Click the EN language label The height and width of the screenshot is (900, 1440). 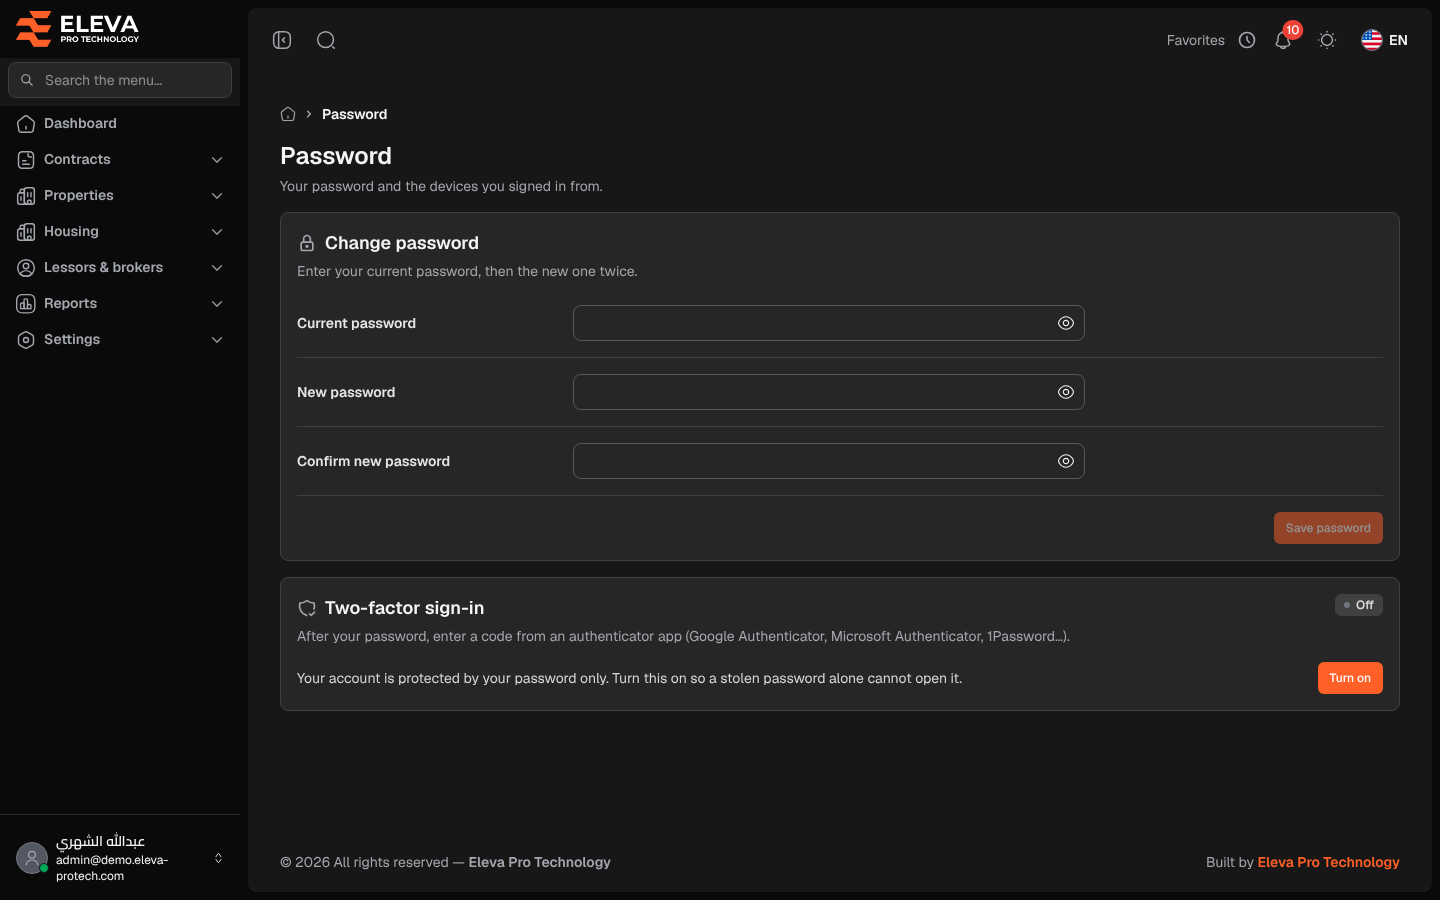(x=1398, y=40)
